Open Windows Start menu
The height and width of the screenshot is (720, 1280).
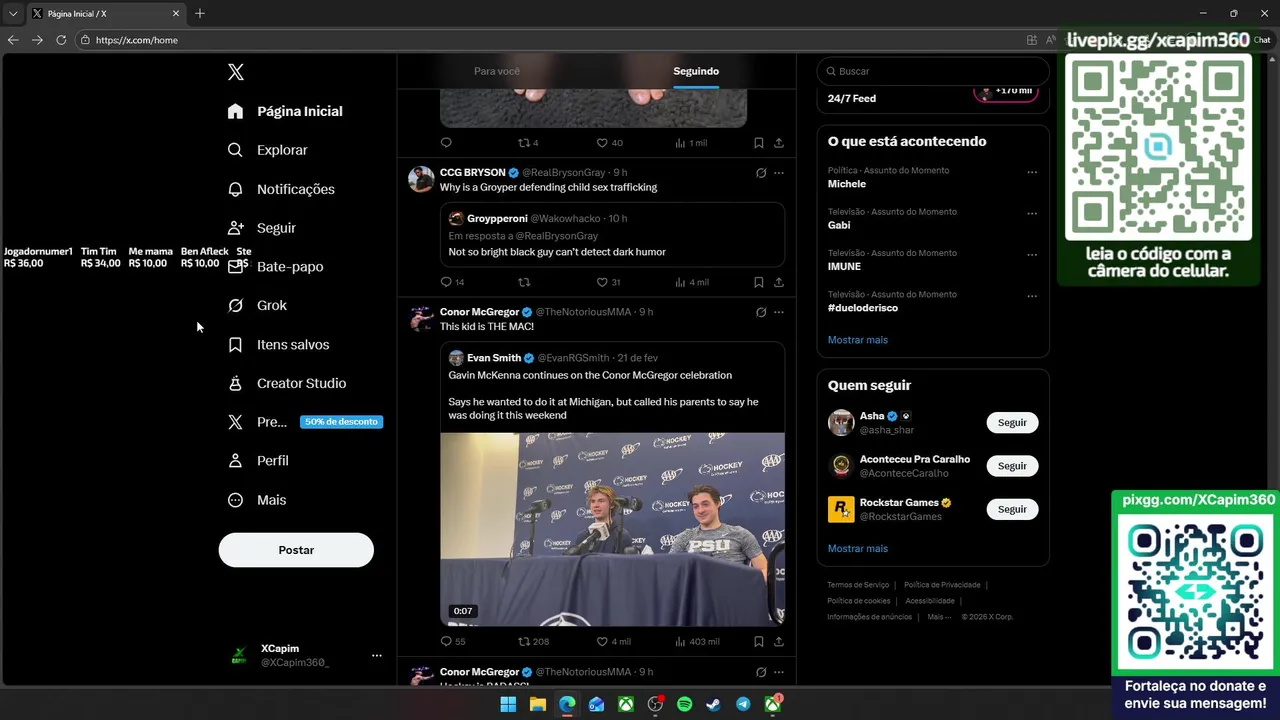(x=508, y=704)
